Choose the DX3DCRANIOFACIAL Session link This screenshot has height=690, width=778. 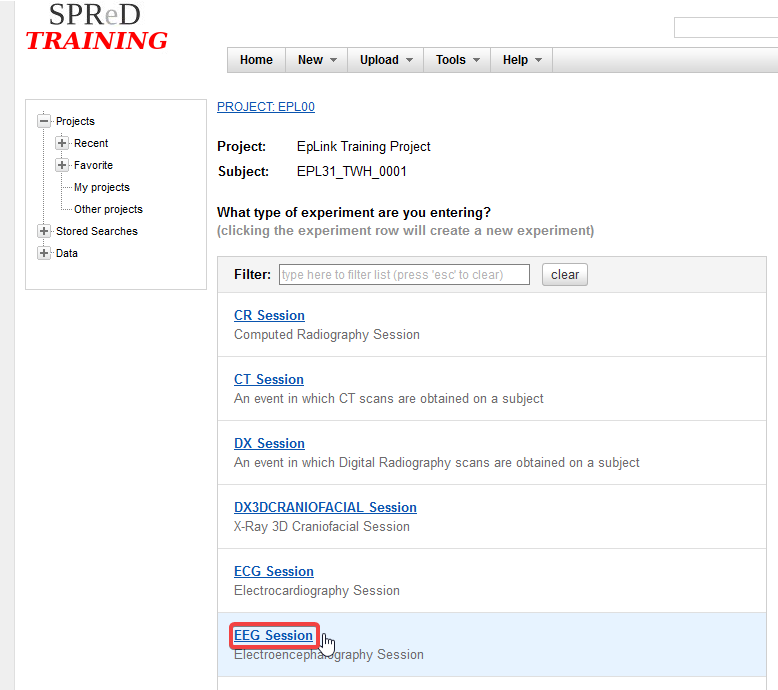[325, 507]
